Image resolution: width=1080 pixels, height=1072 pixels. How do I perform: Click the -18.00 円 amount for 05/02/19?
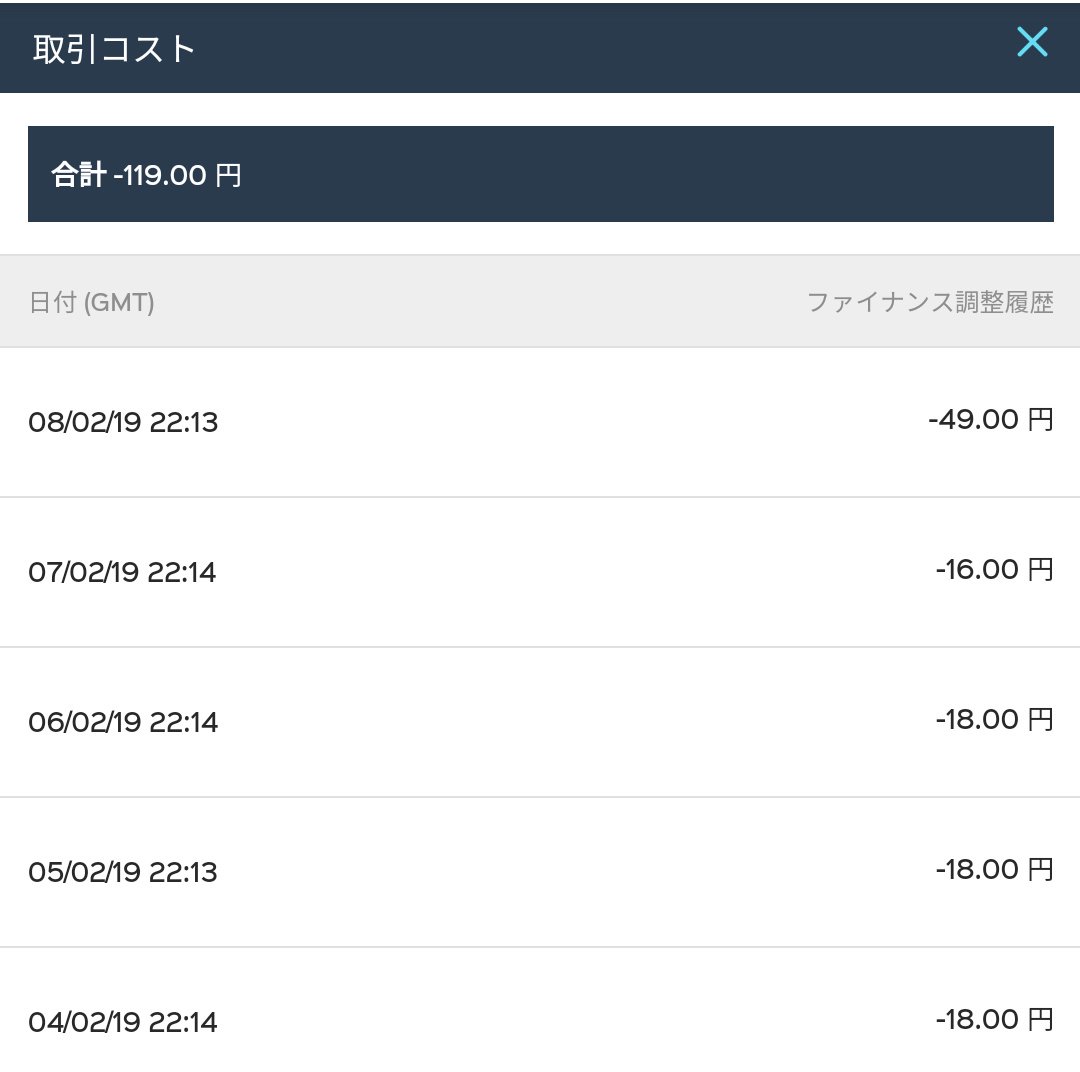994,869
